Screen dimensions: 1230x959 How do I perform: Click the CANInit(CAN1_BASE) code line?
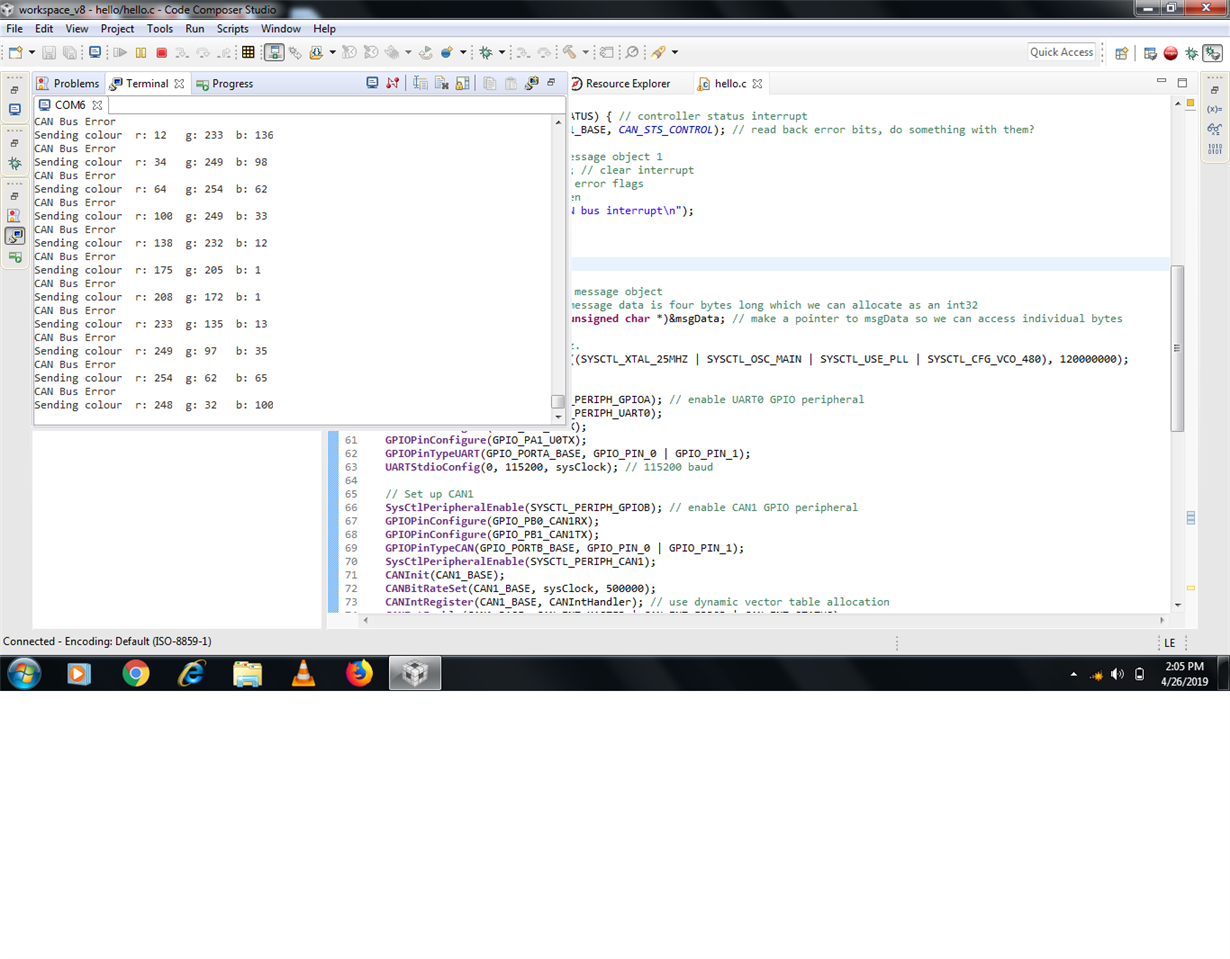(x=445, y=575)
